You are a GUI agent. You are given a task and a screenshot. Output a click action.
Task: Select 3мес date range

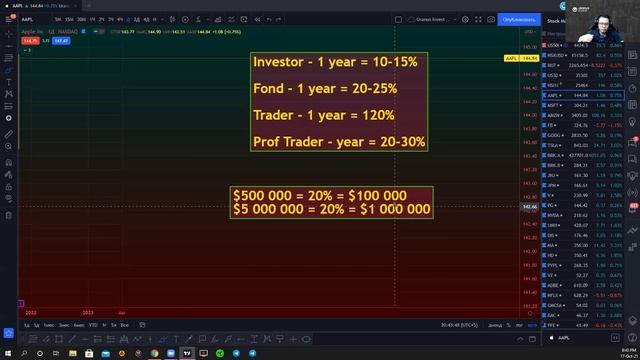click(x=64, y=325)
